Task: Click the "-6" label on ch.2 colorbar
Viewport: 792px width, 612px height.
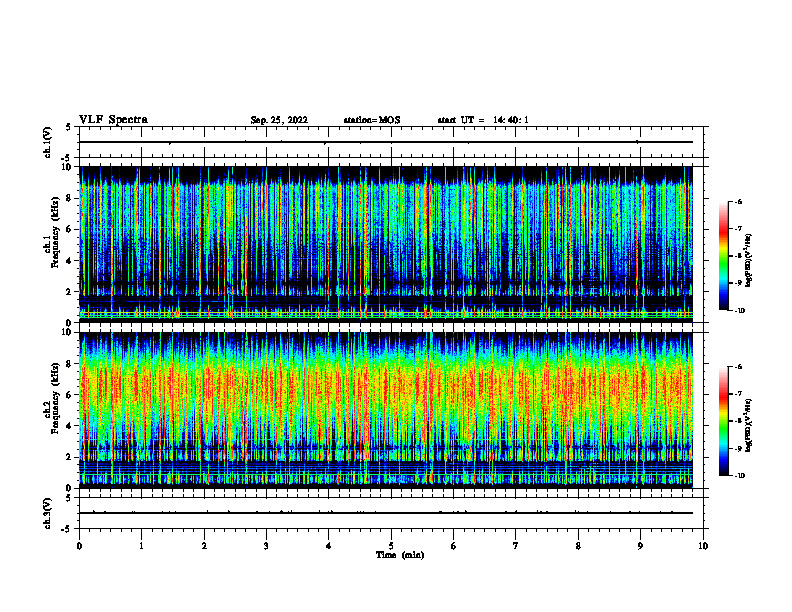Action: click(x=738, y=367)
